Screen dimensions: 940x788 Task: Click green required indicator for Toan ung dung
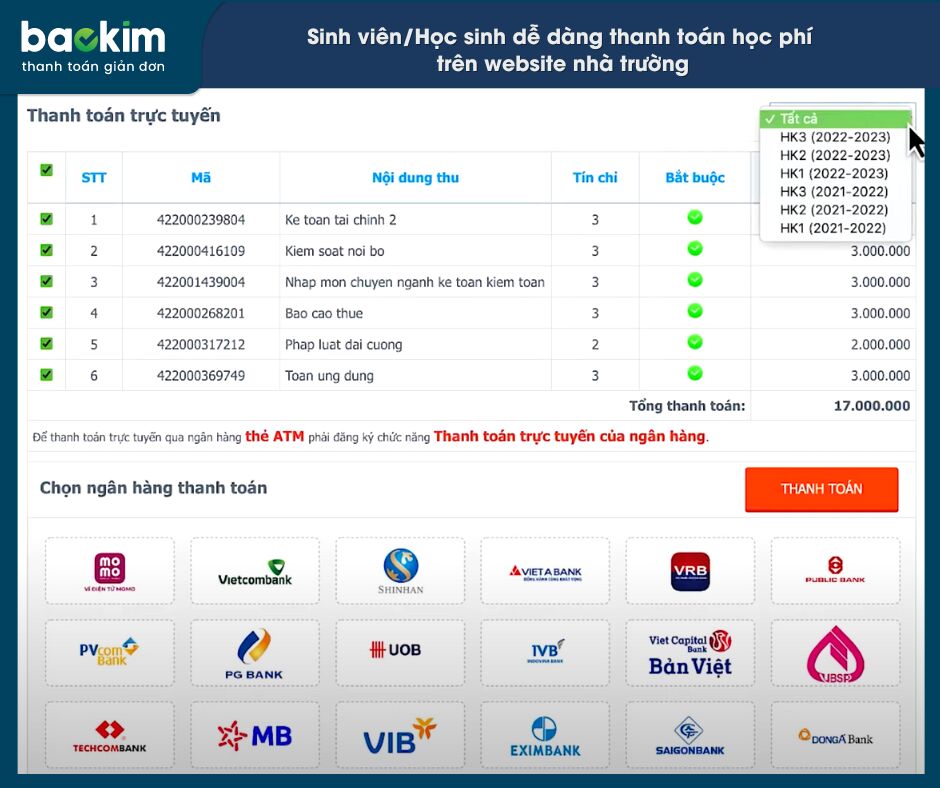tap(695, 373)
